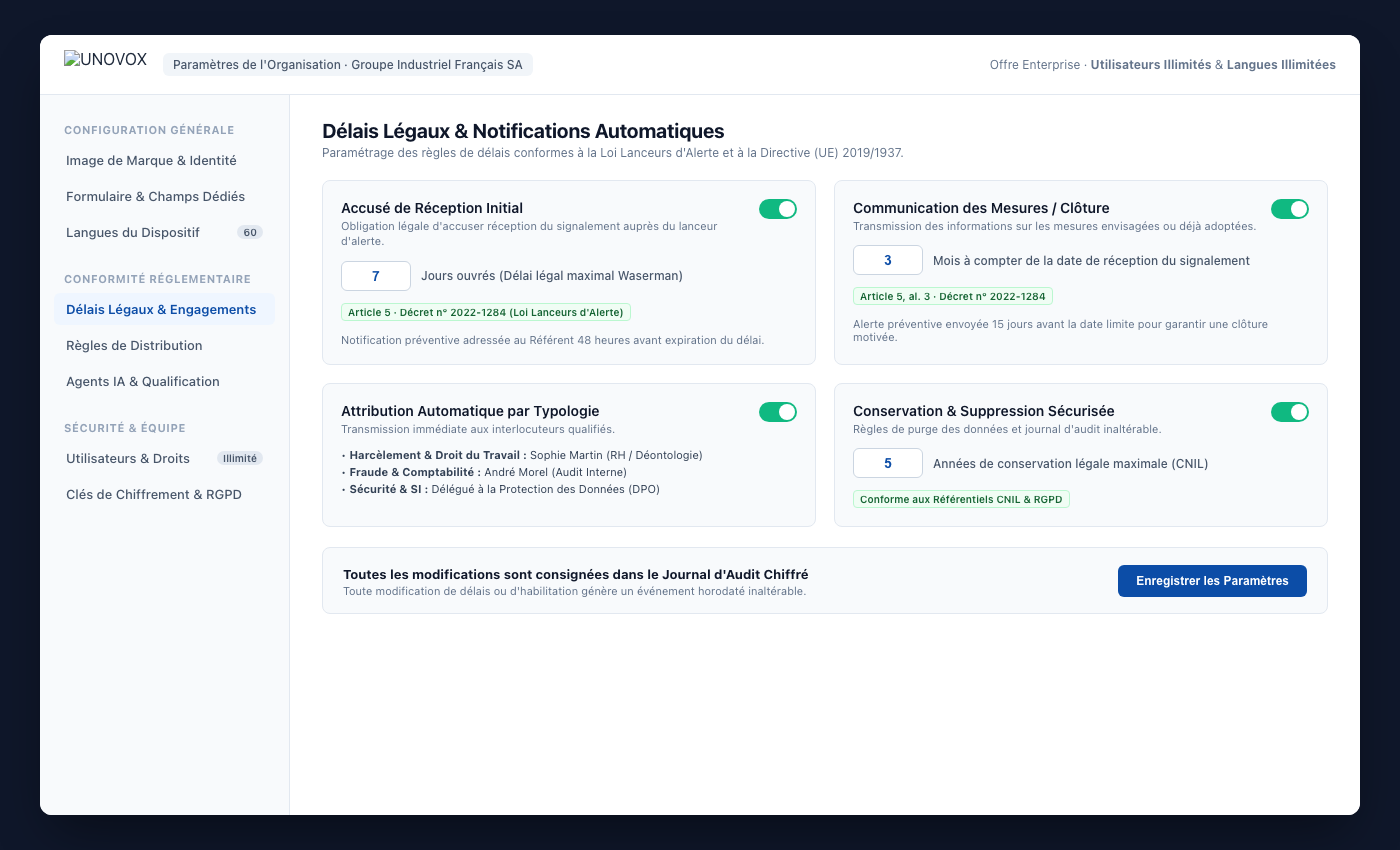1400x850 pixels.
Task: Toggle Attribution Automatique par Typologie switch
Action: (x=778, y=412)
